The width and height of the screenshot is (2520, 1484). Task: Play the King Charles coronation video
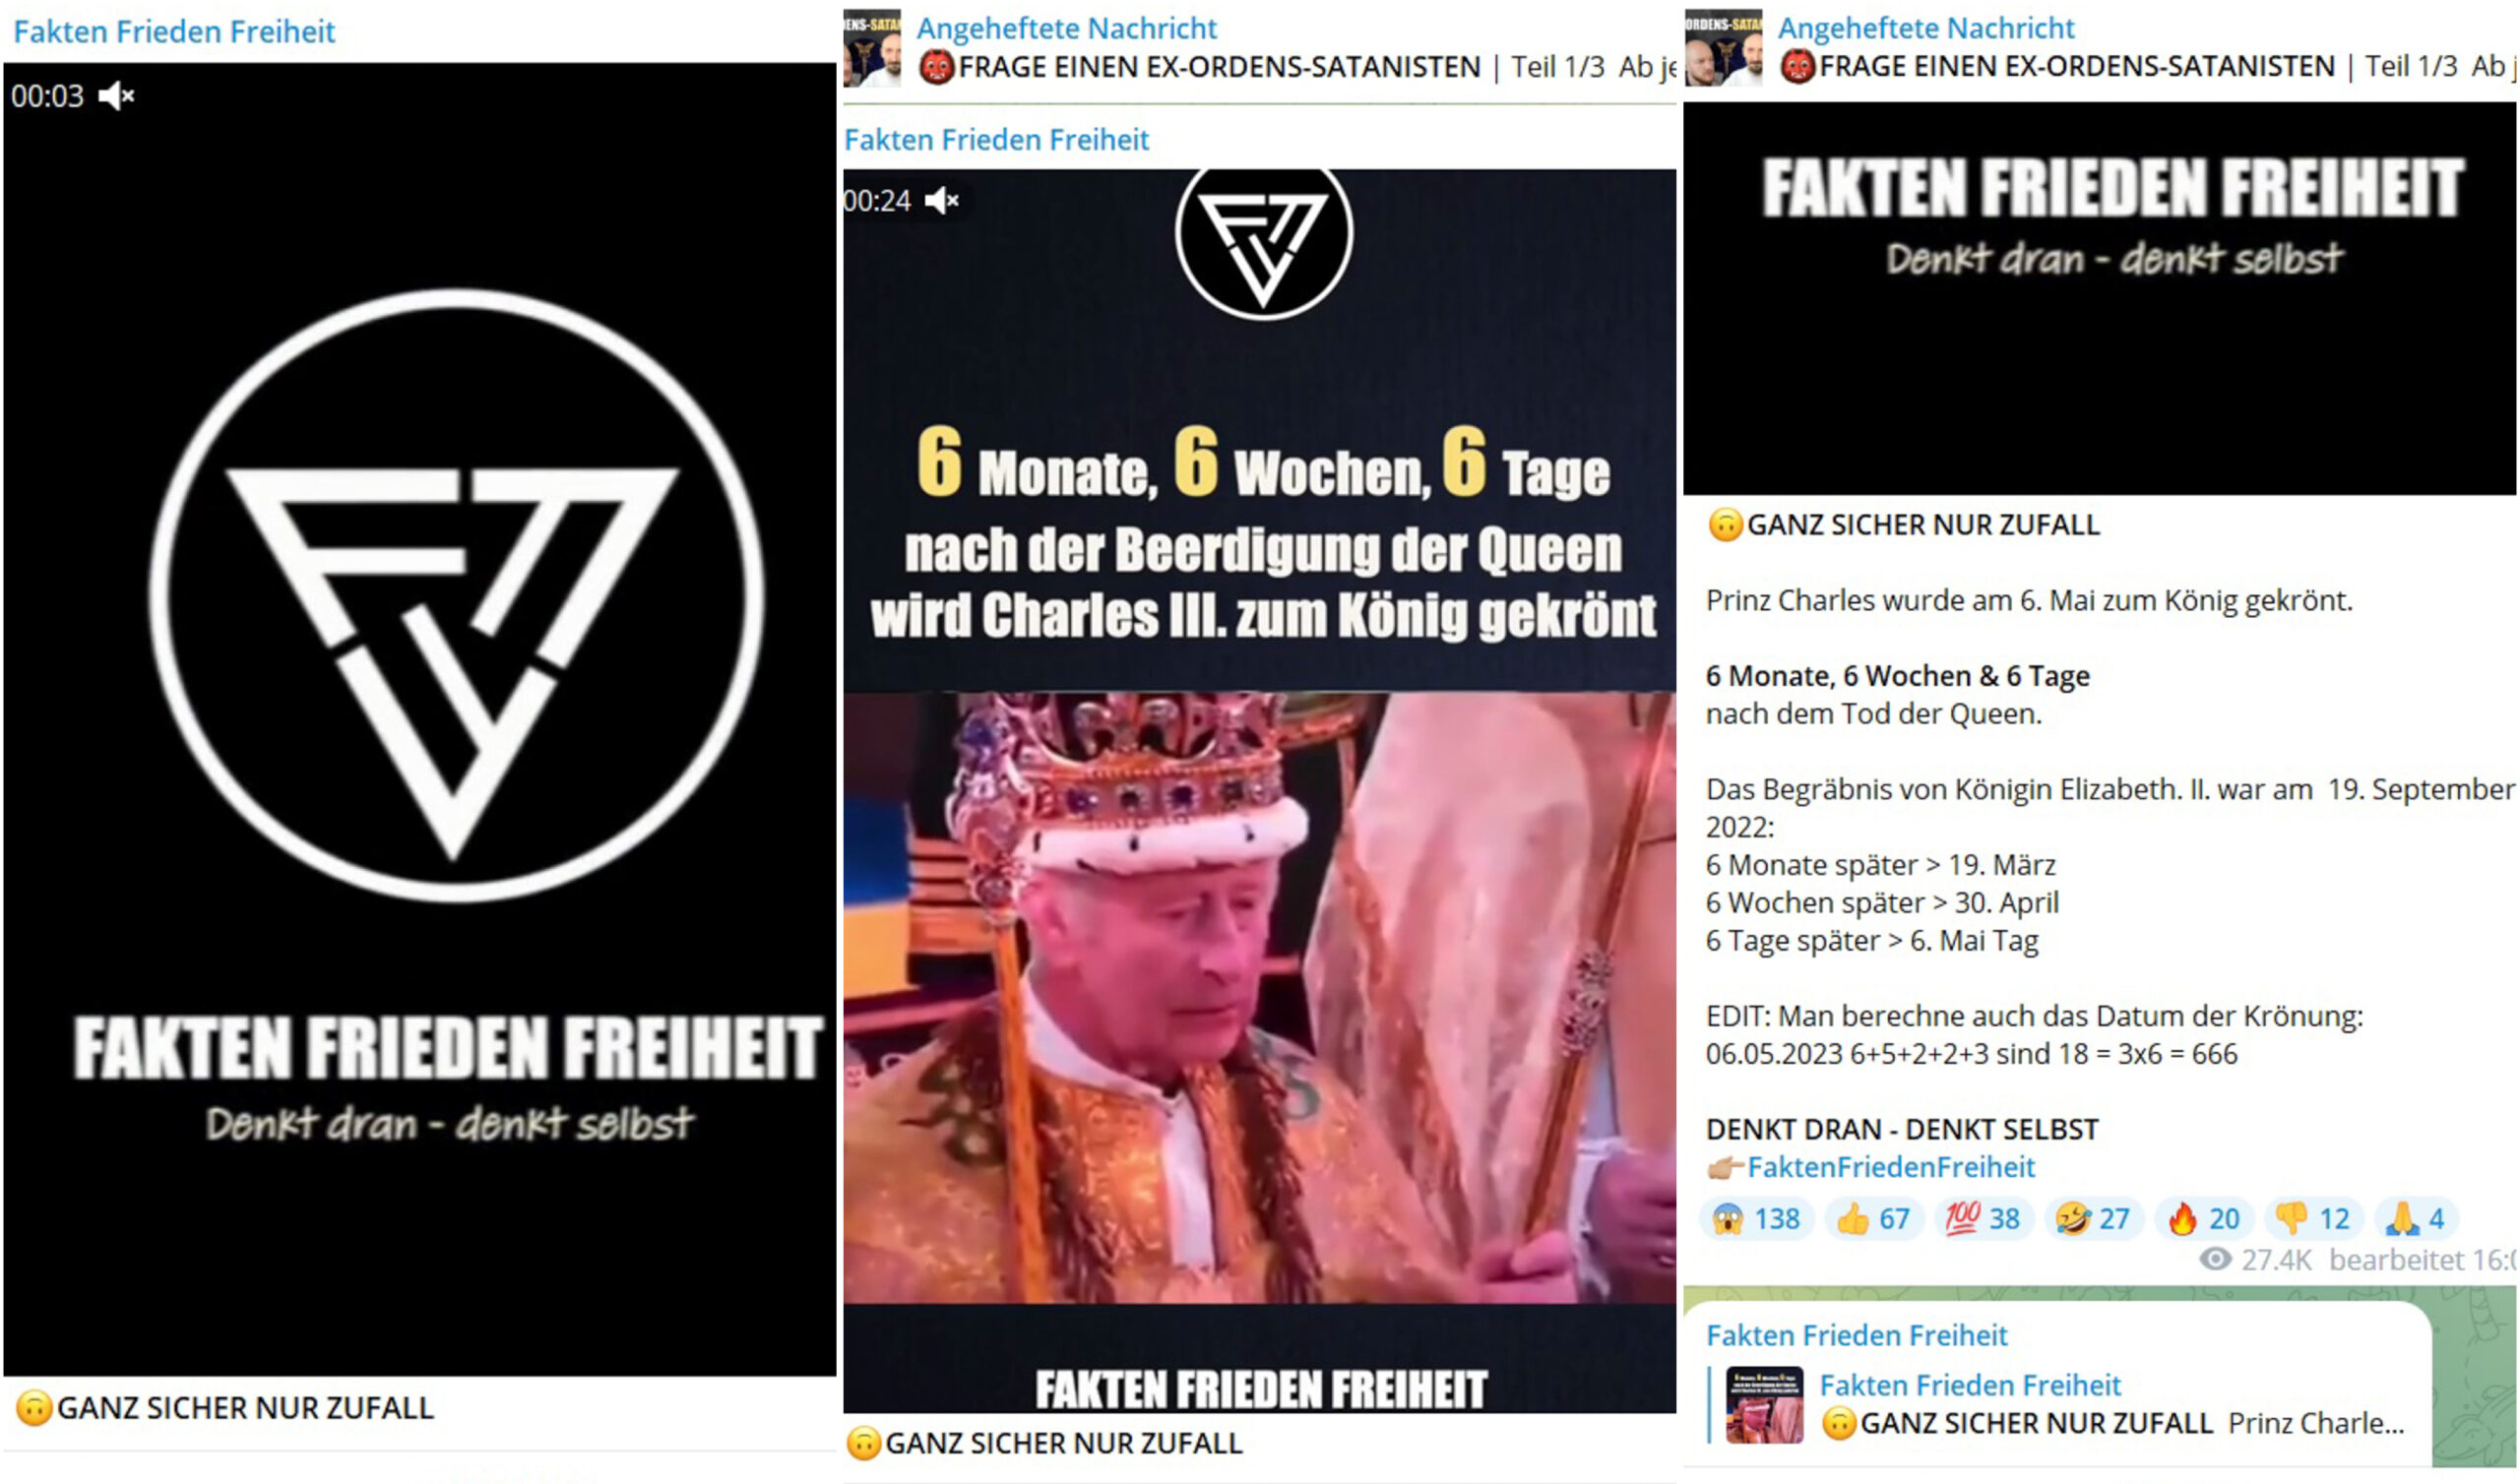[1260, 790]
